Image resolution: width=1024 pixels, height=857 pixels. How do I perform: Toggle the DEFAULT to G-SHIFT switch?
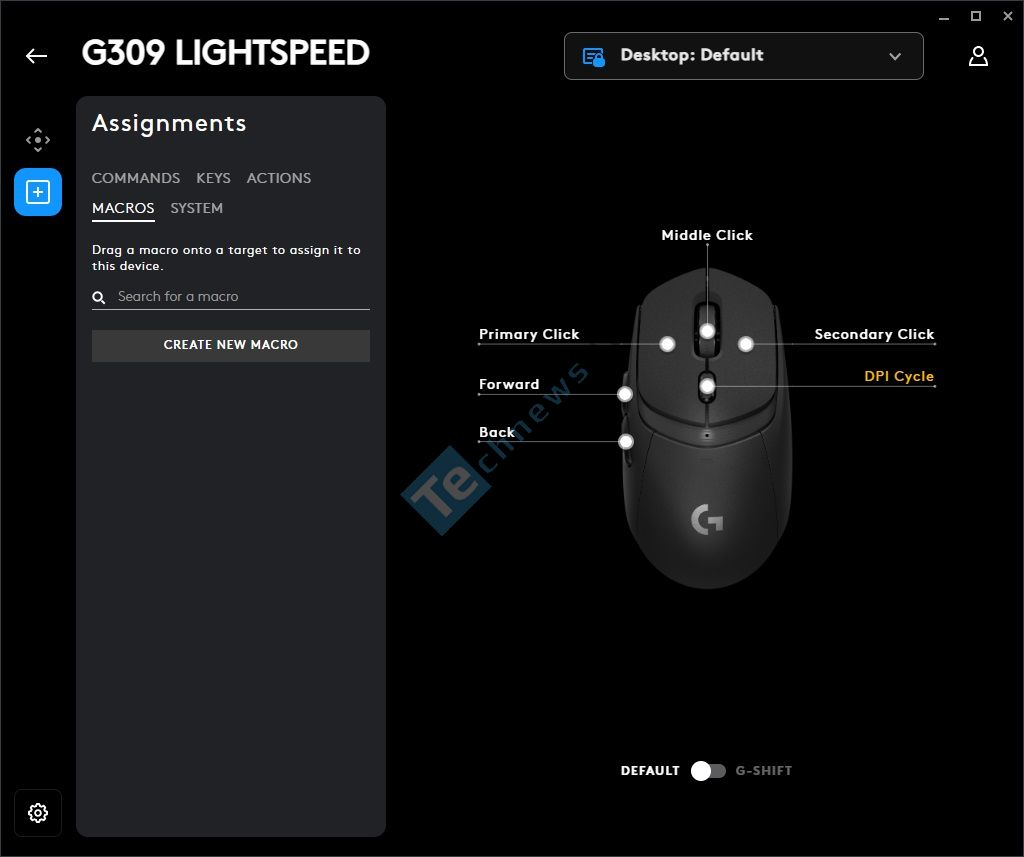tap(708, 771)
